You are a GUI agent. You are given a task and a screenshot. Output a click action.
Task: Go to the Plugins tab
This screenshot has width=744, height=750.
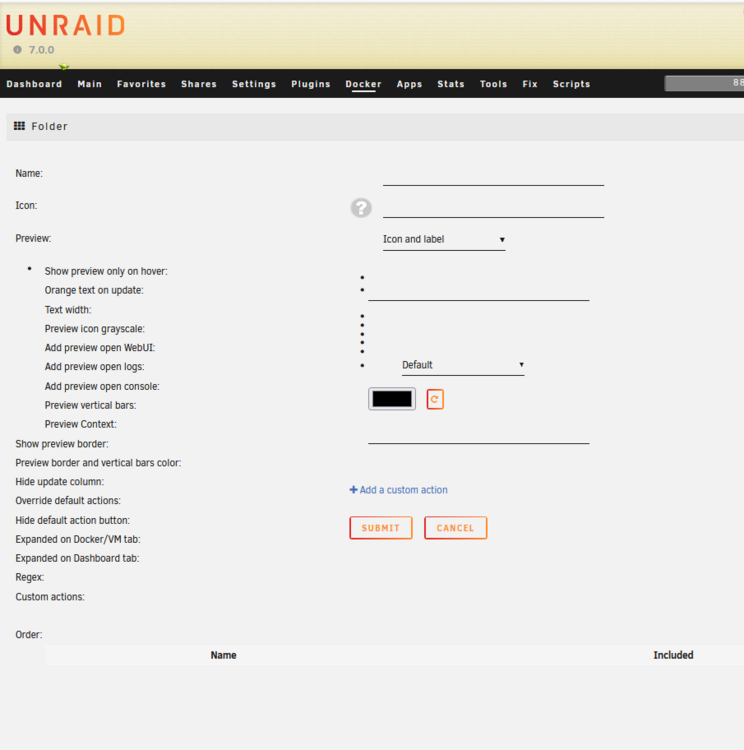pos(311,84)
